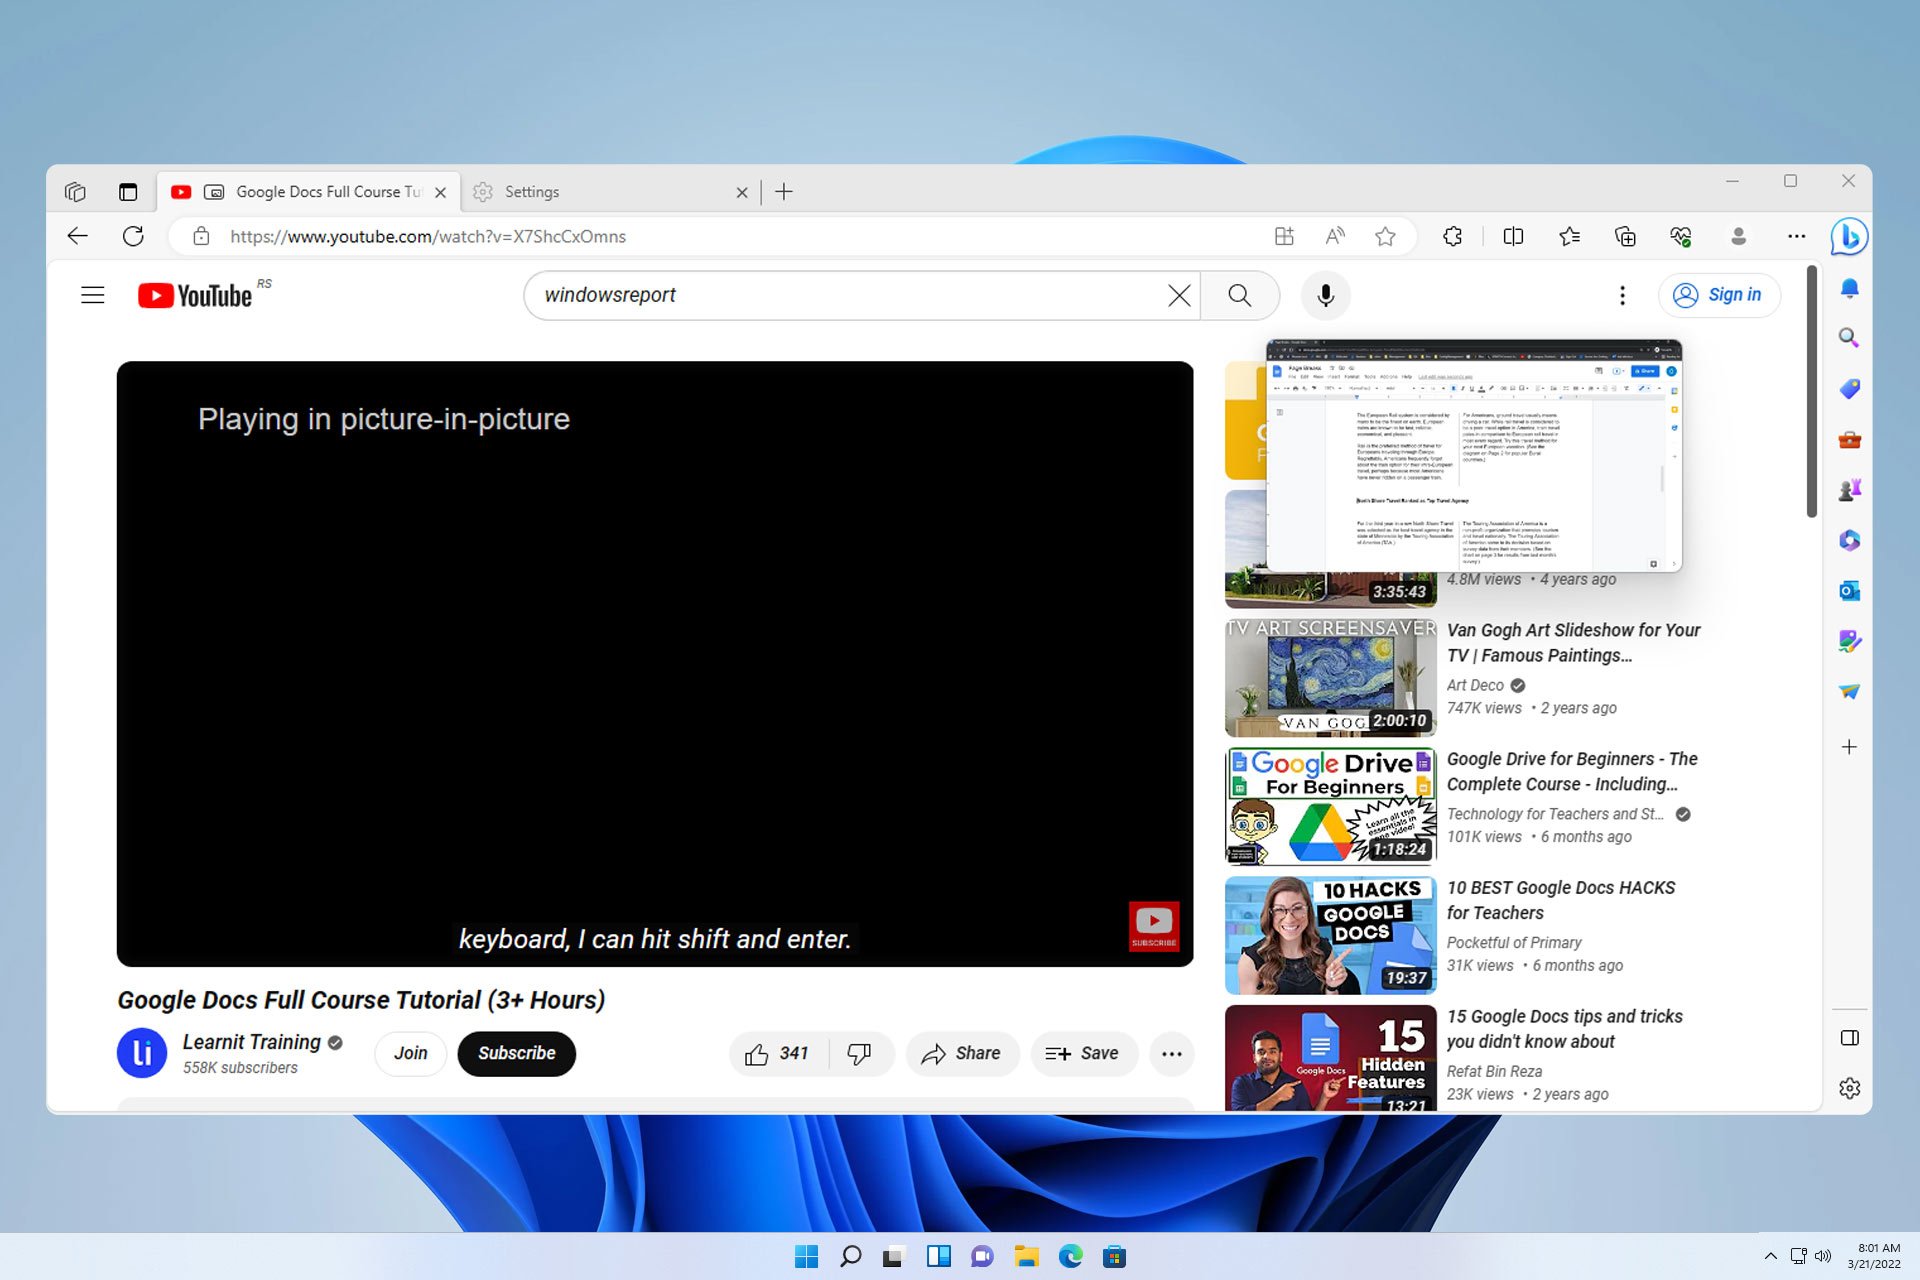
Task: Go back using the back arrow
Action: pyautogui.click(x=78, y=237)
